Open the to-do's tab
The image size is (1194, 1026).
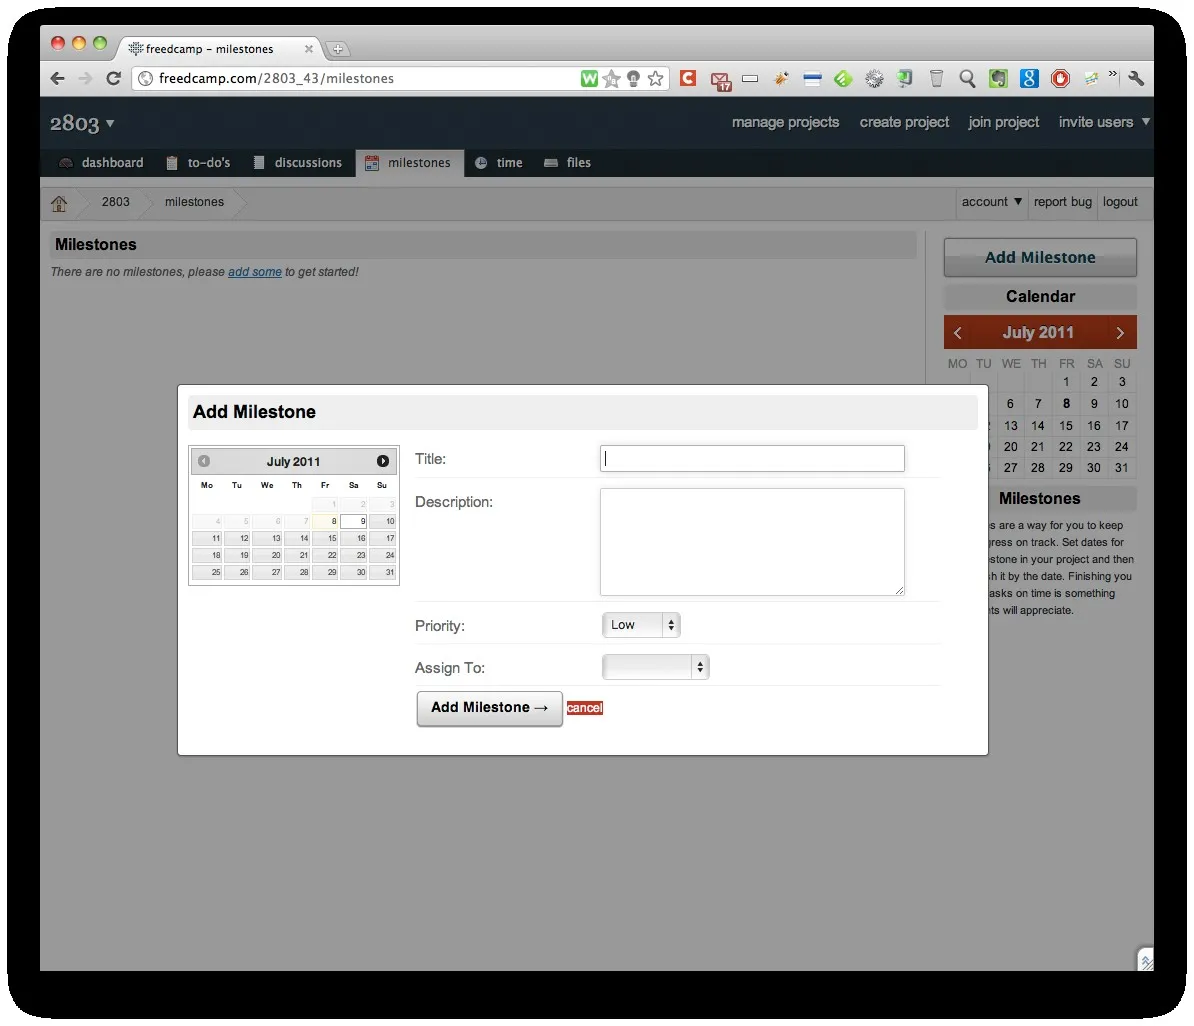[x=199, y=163]
